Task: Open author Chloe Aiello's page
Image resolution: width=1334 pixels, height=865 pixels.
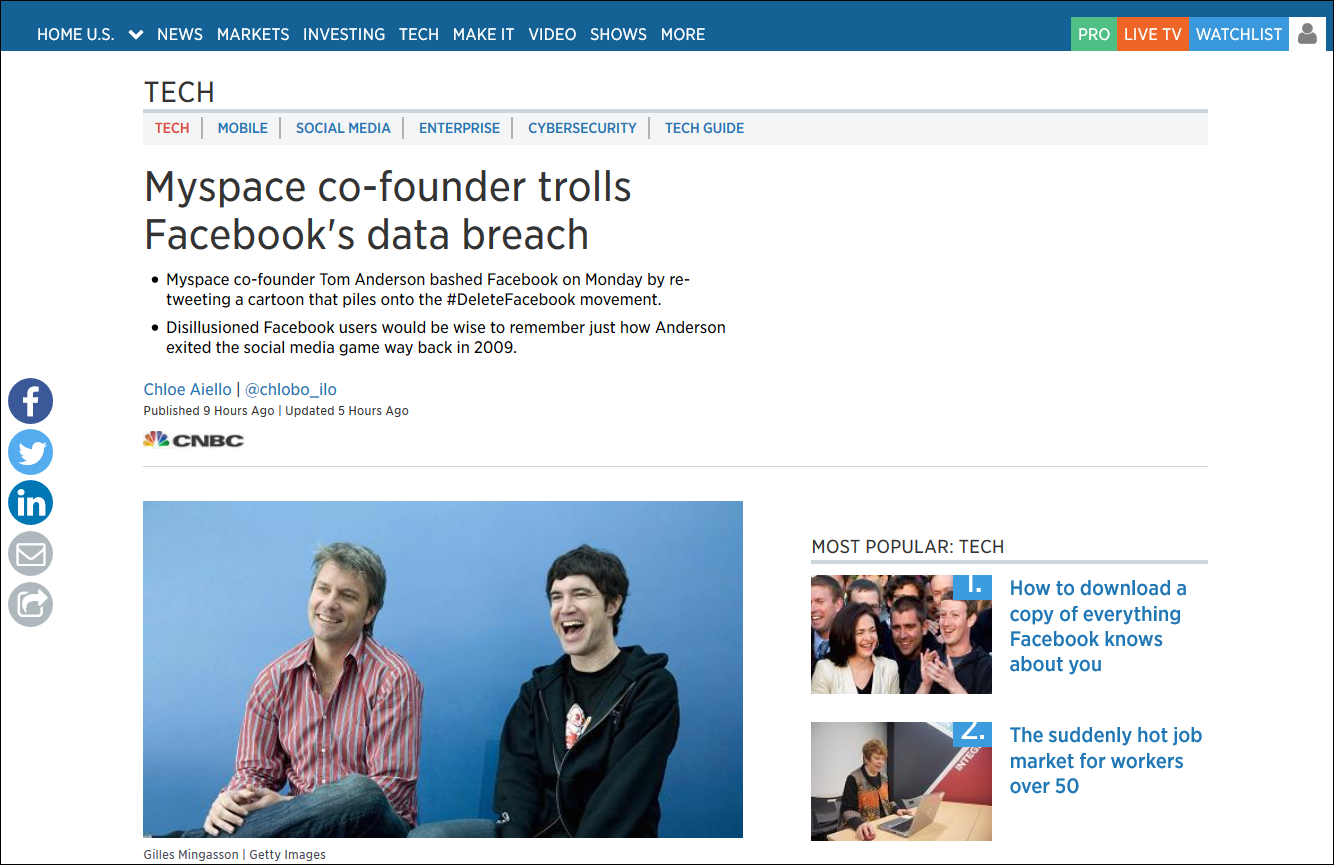Action: pos(187,389)
